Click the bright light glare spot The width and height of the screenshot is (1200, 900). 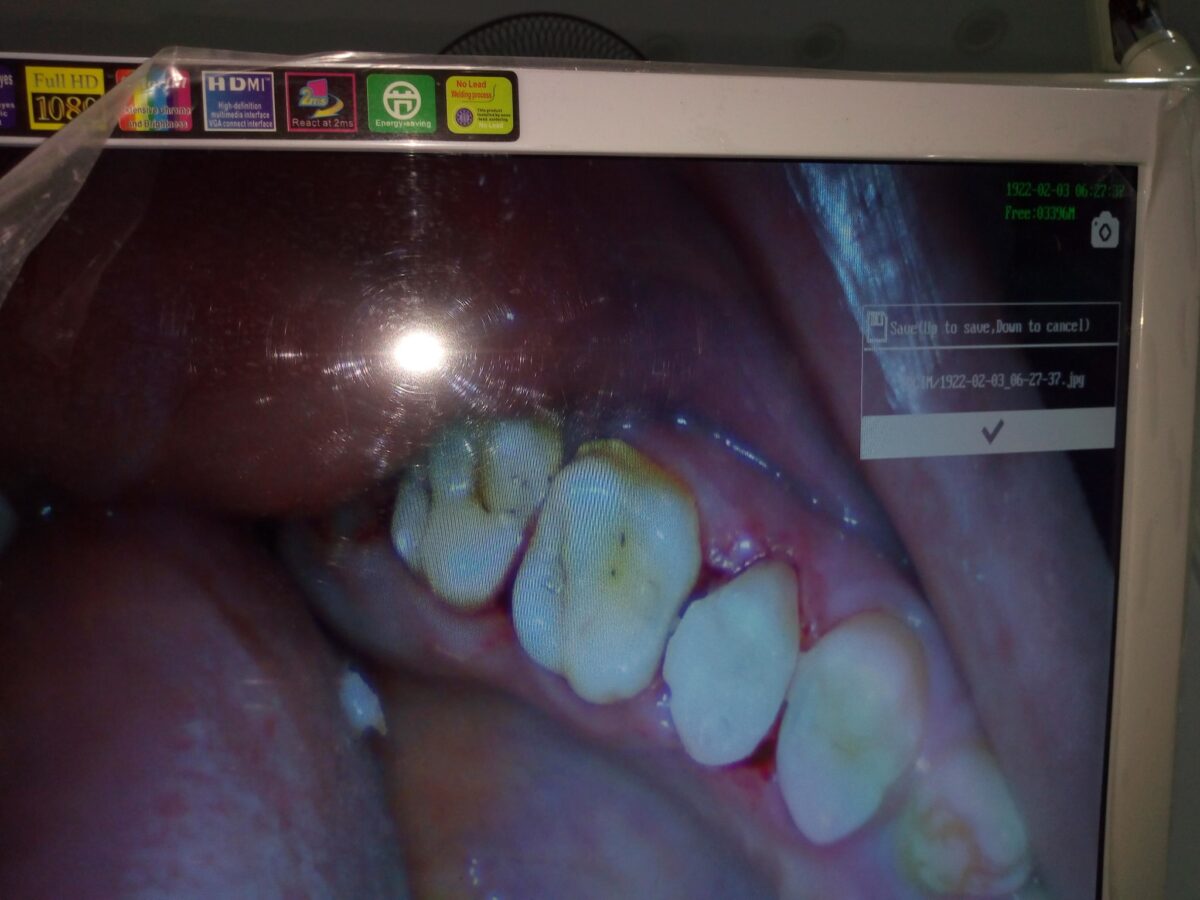pos(419,351)
